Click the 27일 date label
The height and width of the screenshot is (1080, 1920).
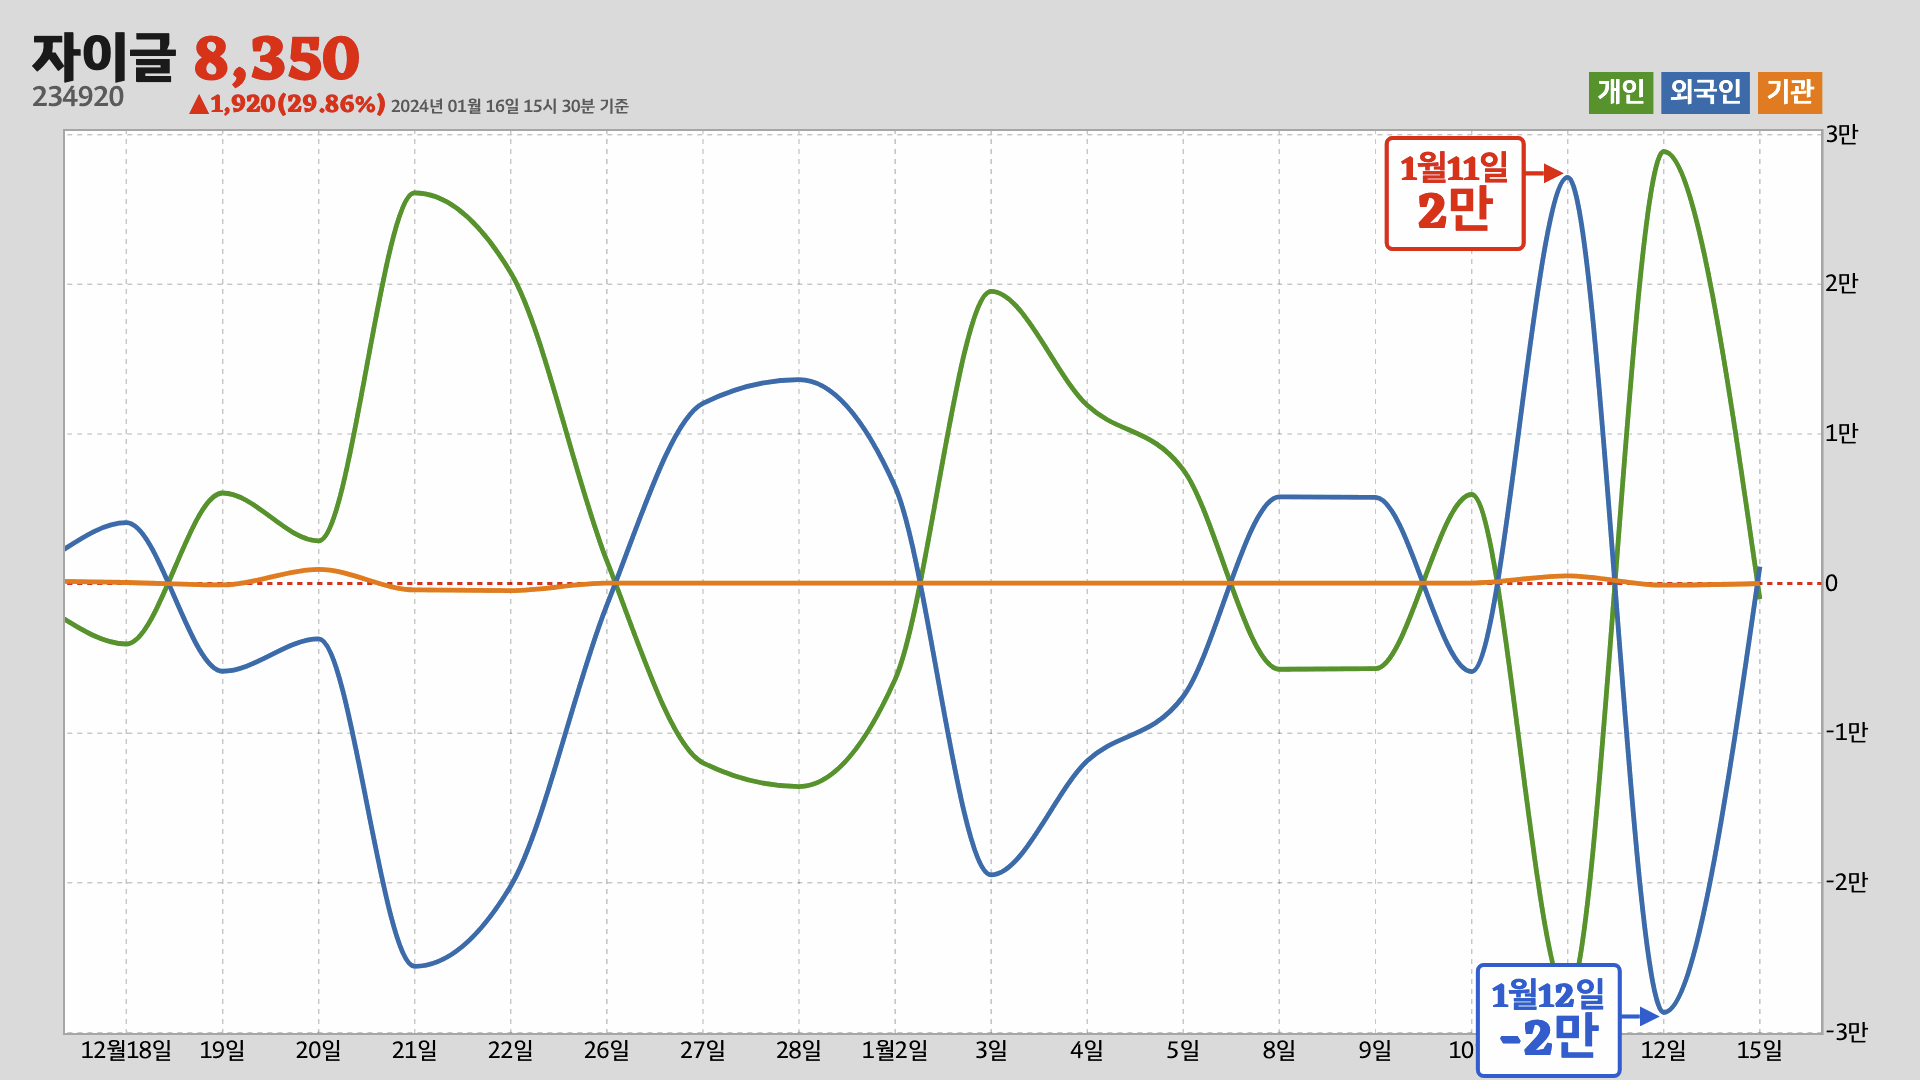pyautogui.click(x=702, y=1050)
